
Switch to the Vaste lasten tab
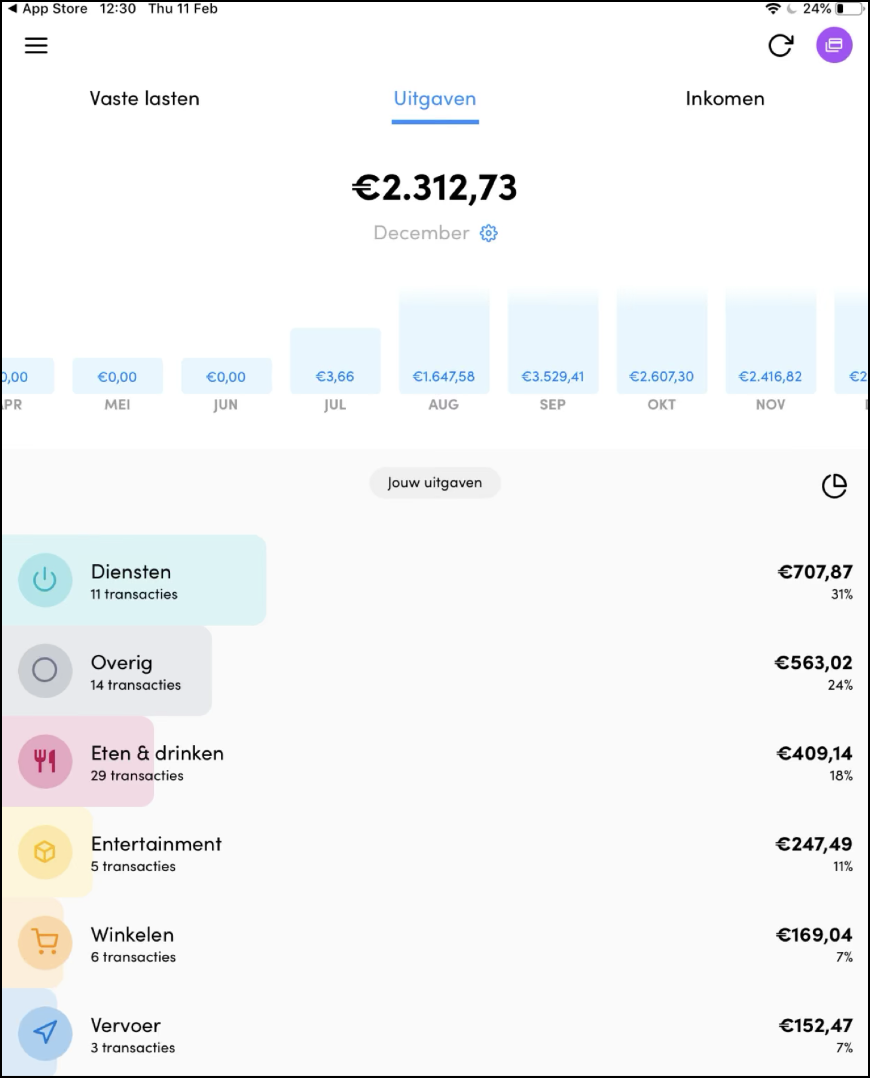click(x=144, y=98)
